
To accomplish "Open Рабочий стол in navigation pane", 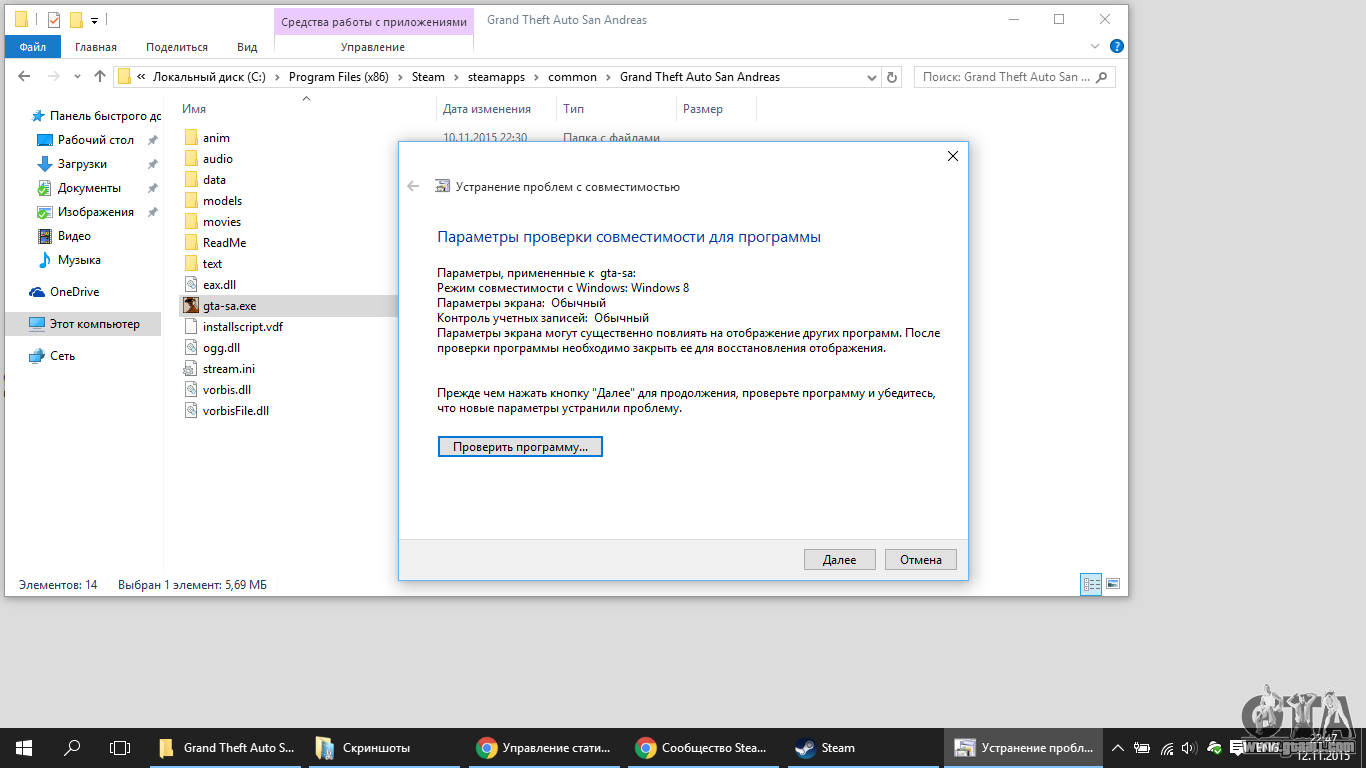I will [x=95, y=140].
